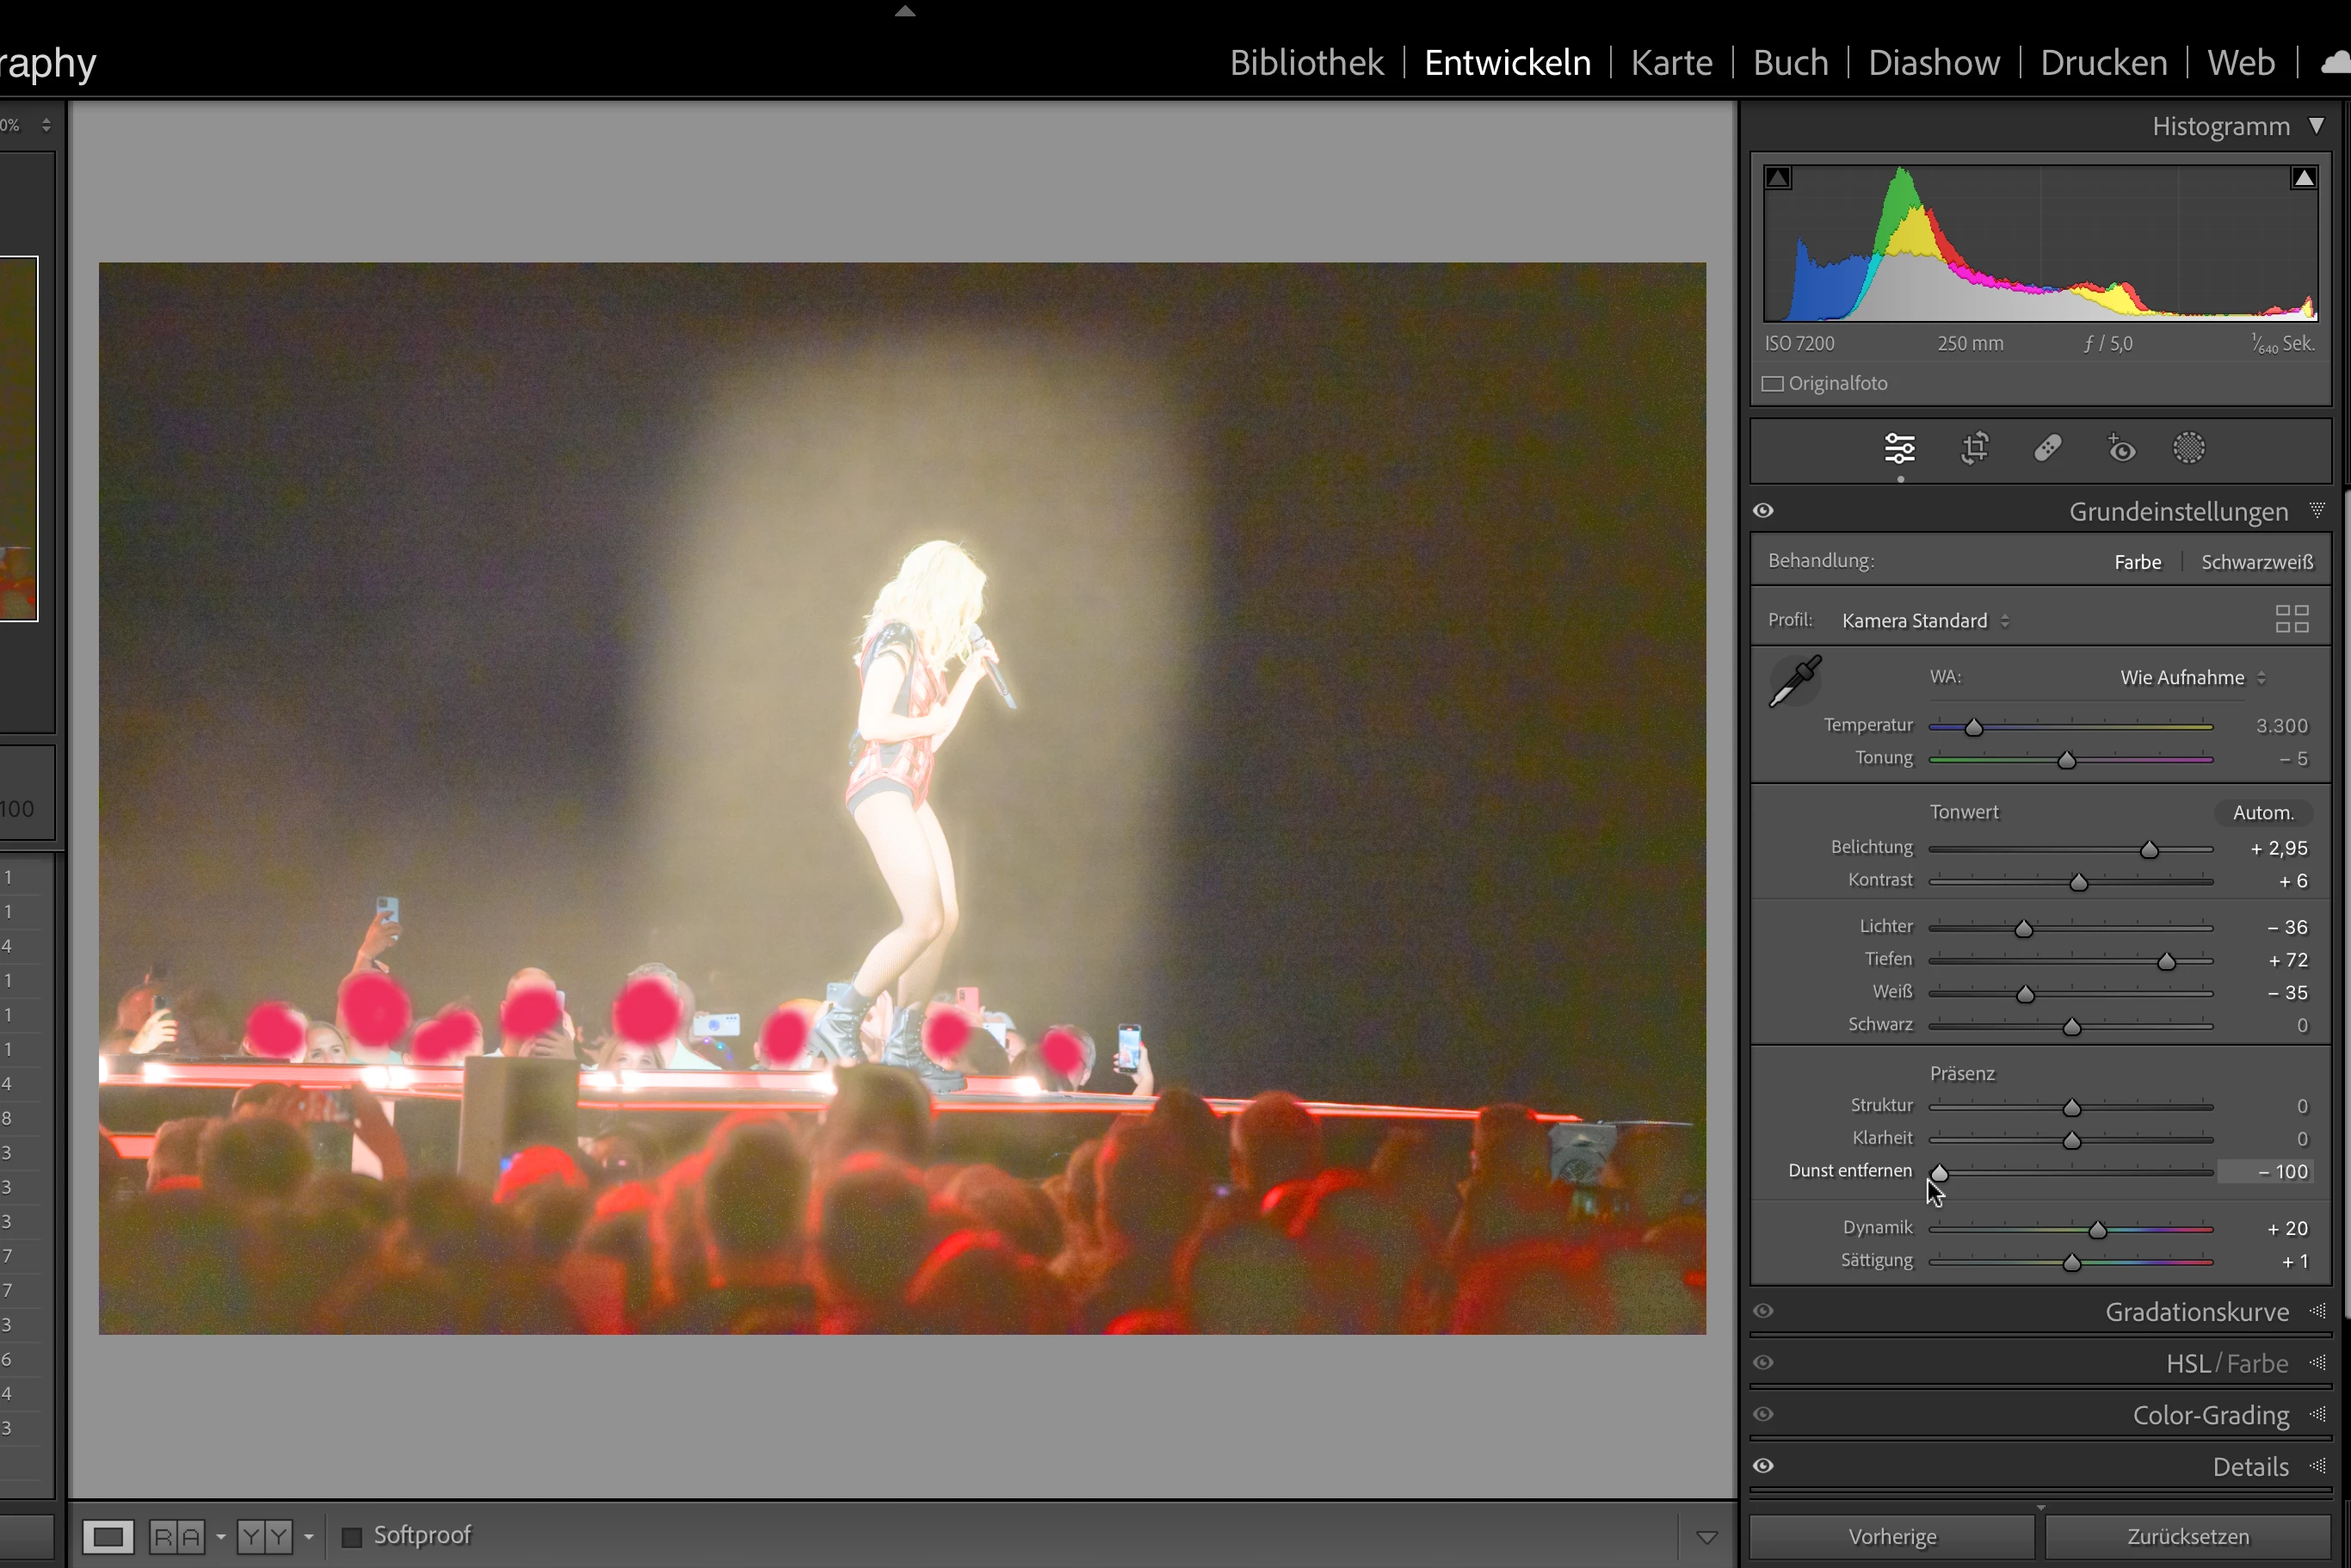Open the Masking tool
The height and width of the screenshot is (1568, 2351).
2188,449
